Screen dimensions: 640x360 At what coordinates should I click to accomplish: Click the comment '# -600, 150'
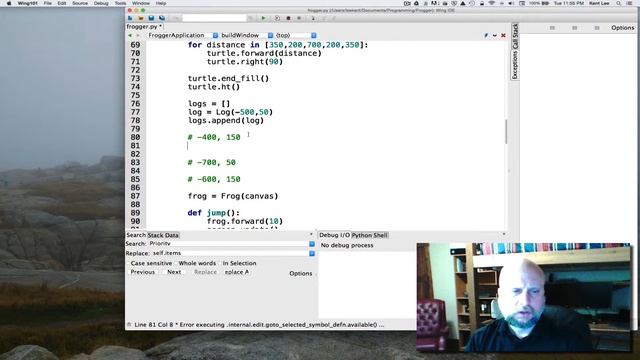pos(214,179)
